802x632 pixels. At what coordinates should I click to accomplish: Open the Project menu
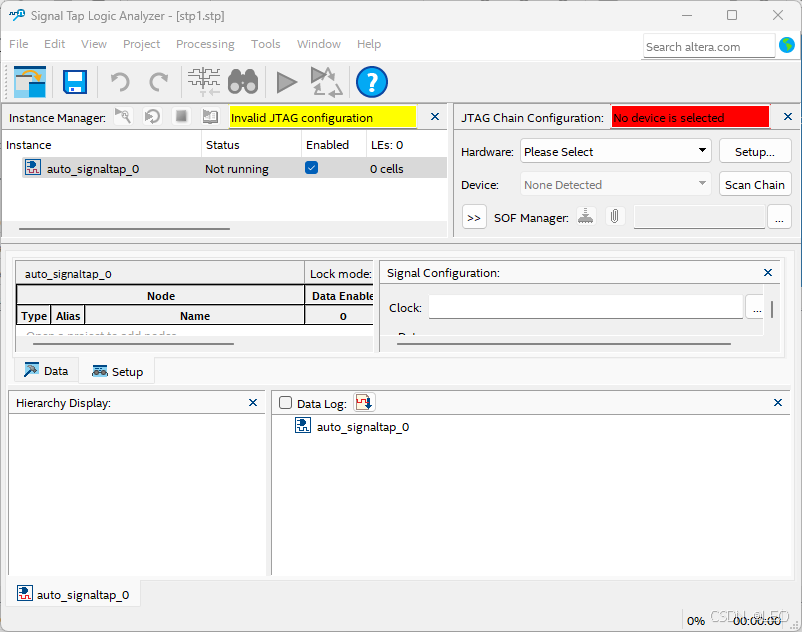coord(141,44)
